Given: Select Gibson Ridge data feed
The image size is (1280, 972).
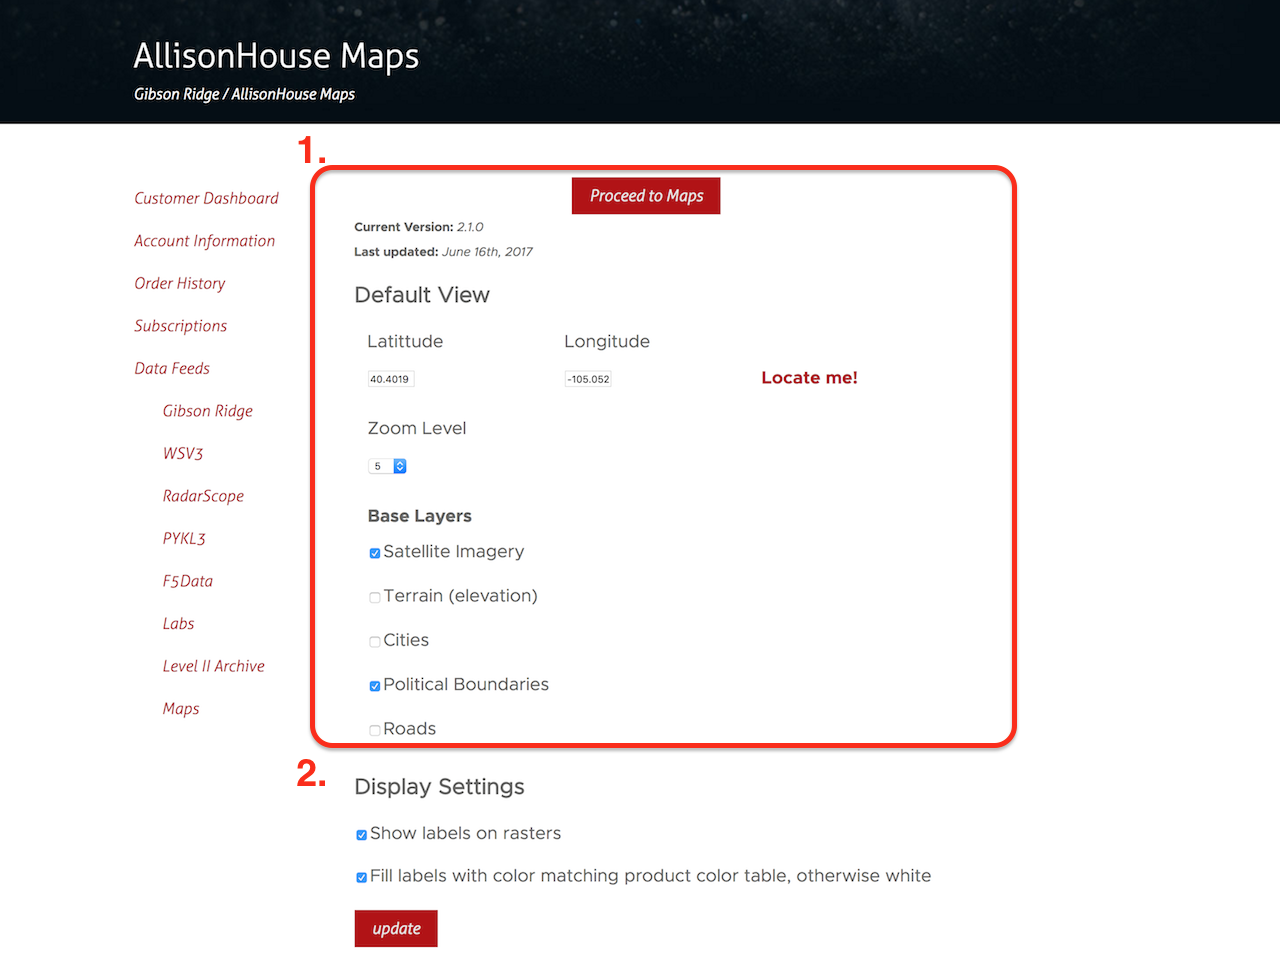Looking at the screenshot, I should coord(207,411).
